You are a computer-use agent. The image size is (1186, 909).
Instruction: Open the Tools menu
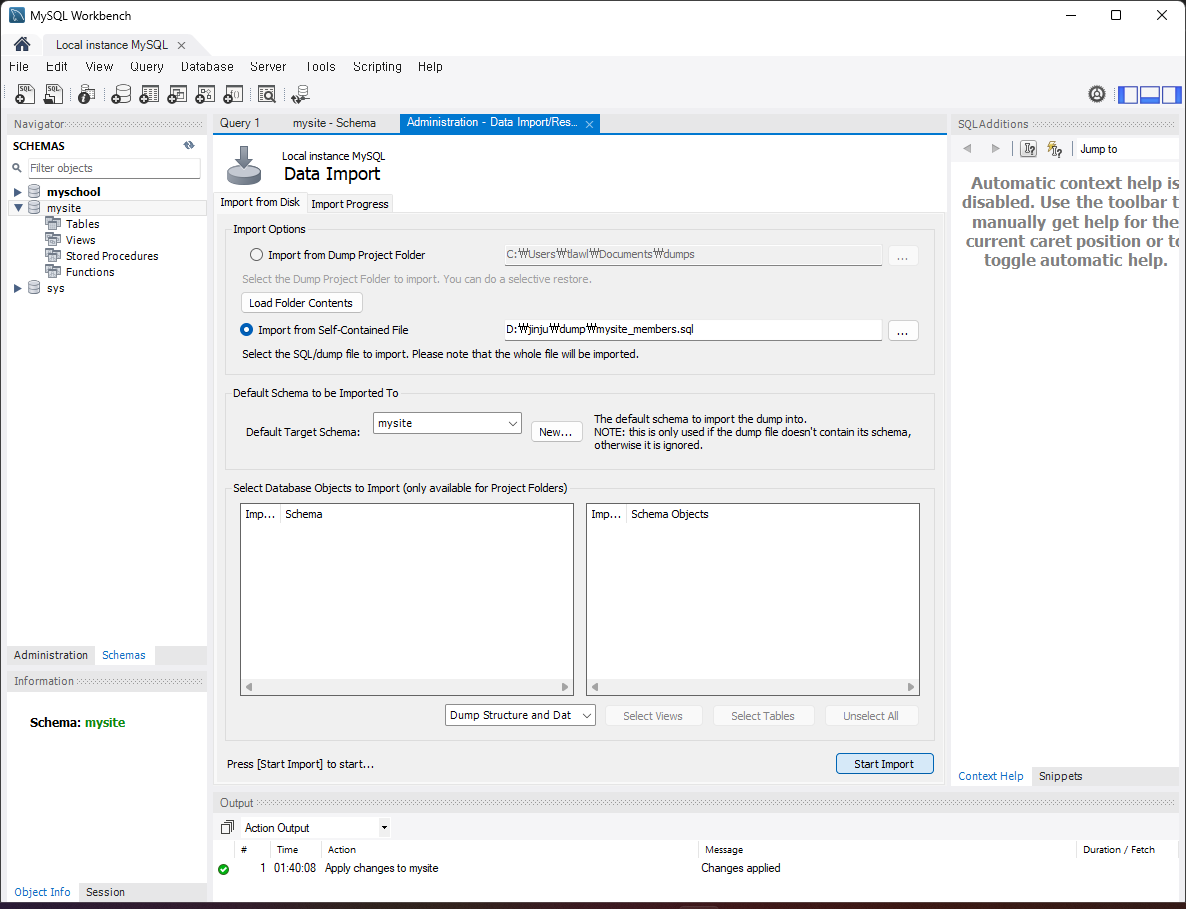tap(321, 67)
